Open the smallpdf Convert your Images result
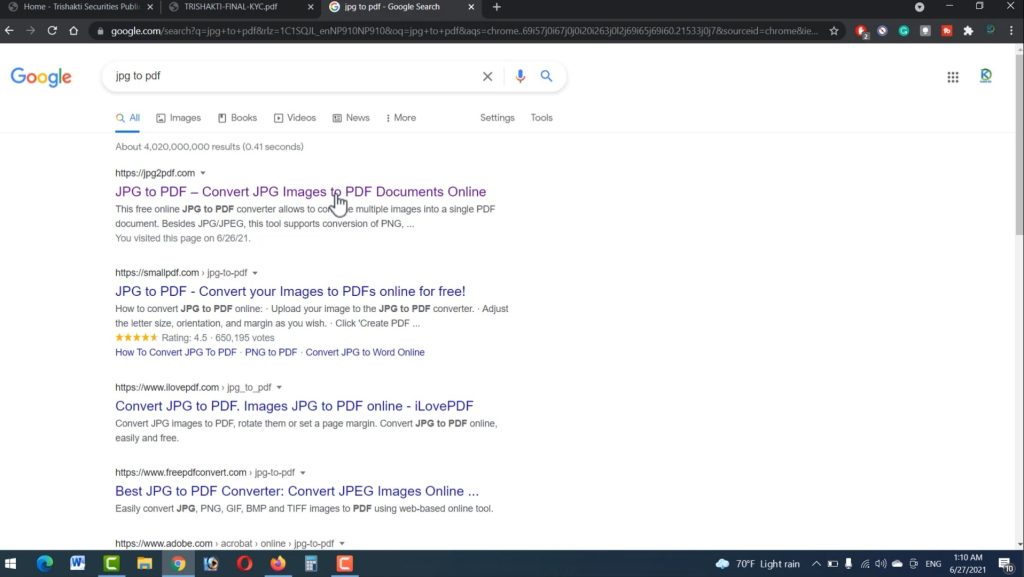The height and width of the screenshot is (577, 1024). (290, 291)
